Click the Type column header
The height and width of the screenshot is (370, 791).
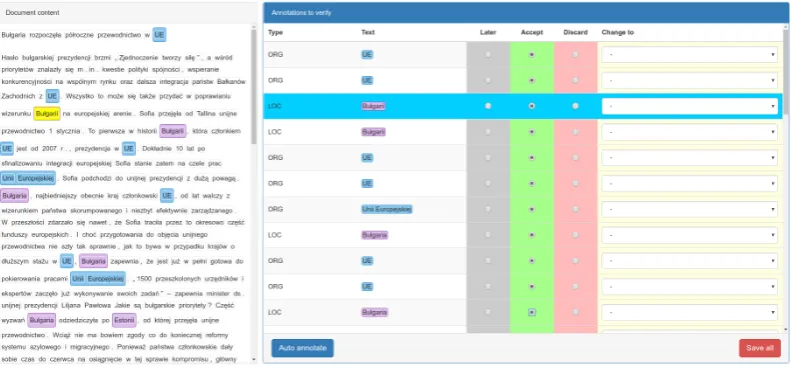click(x=275, y=32)
